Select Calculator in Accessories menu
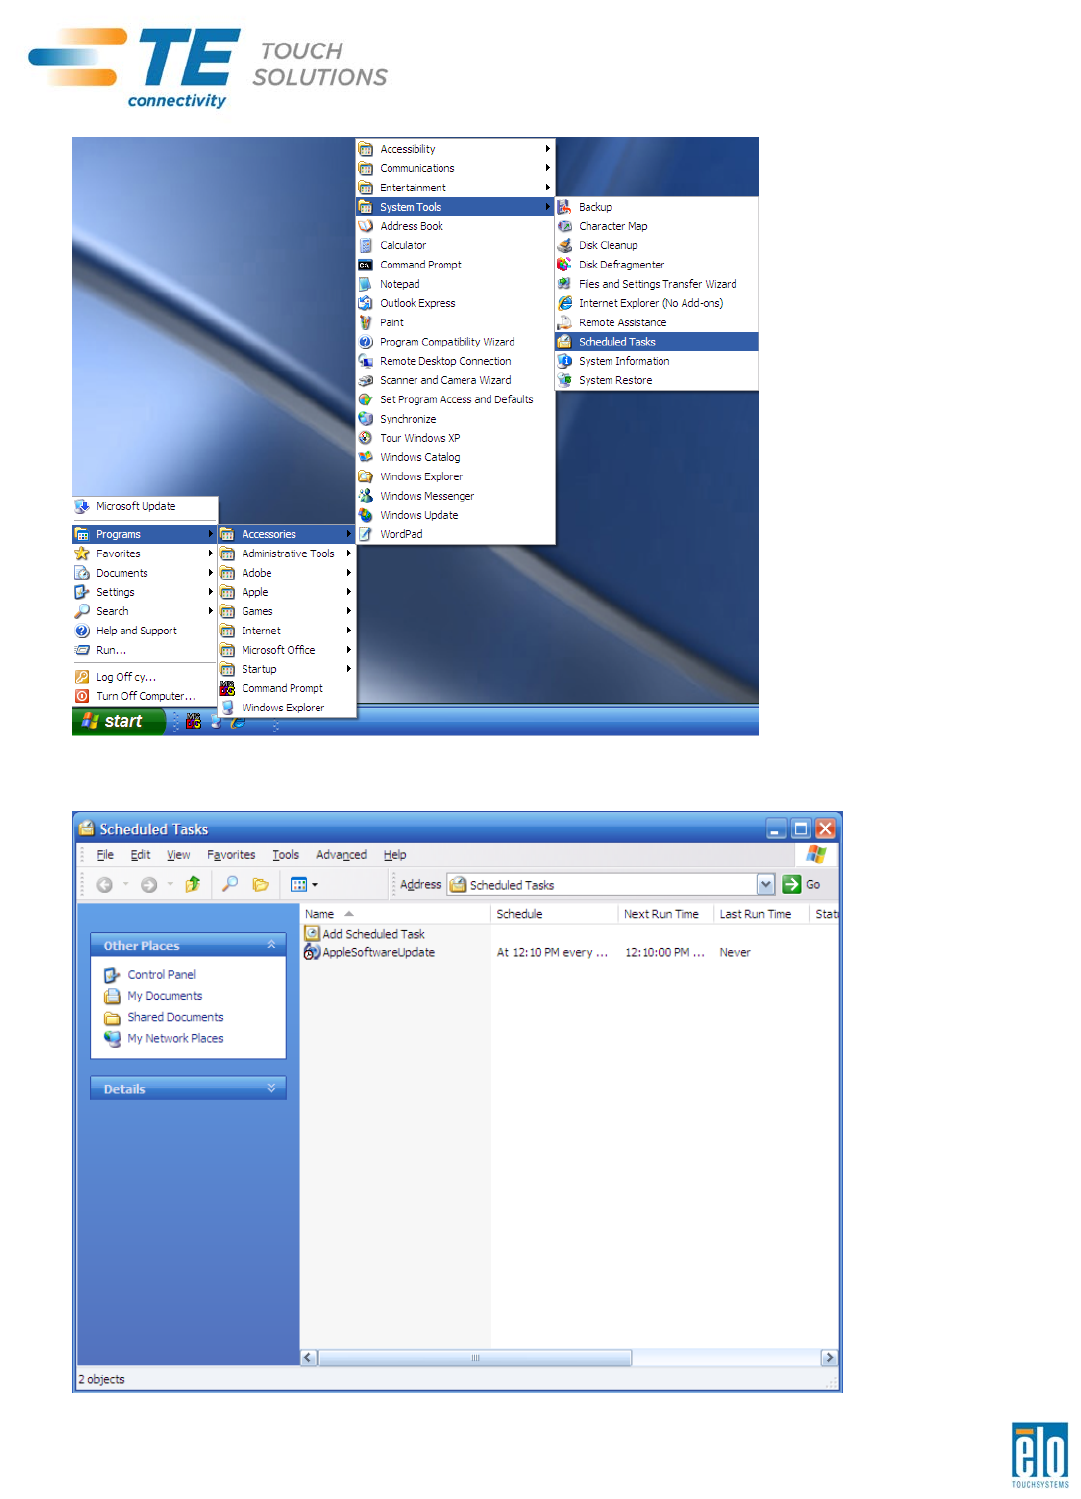Image resolution: width=1081 pixels, height=1499 pixels. pyautogui.click(x=455, y=245)
